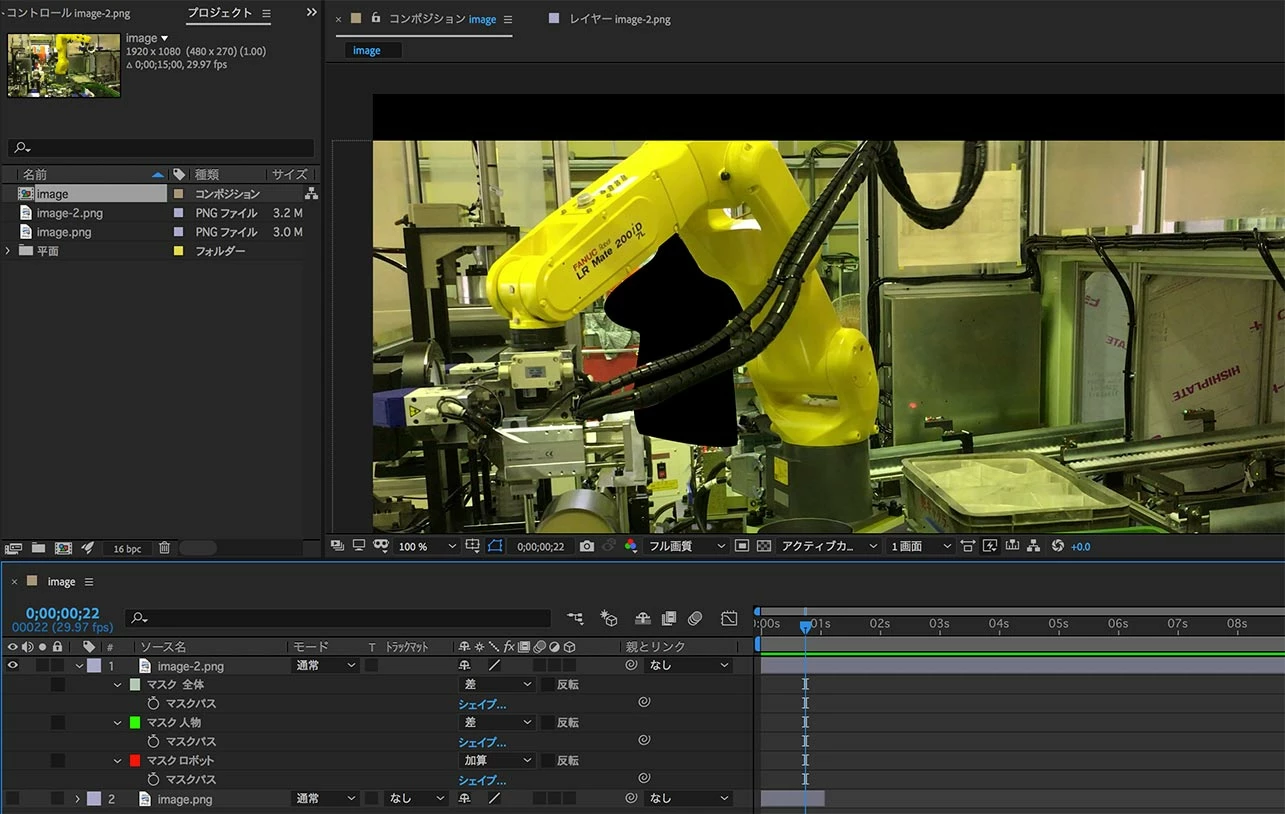Viewport: 1285px width, 814px height.
Task: Create new folder in project panel
Action: click(x=38, y=548)
